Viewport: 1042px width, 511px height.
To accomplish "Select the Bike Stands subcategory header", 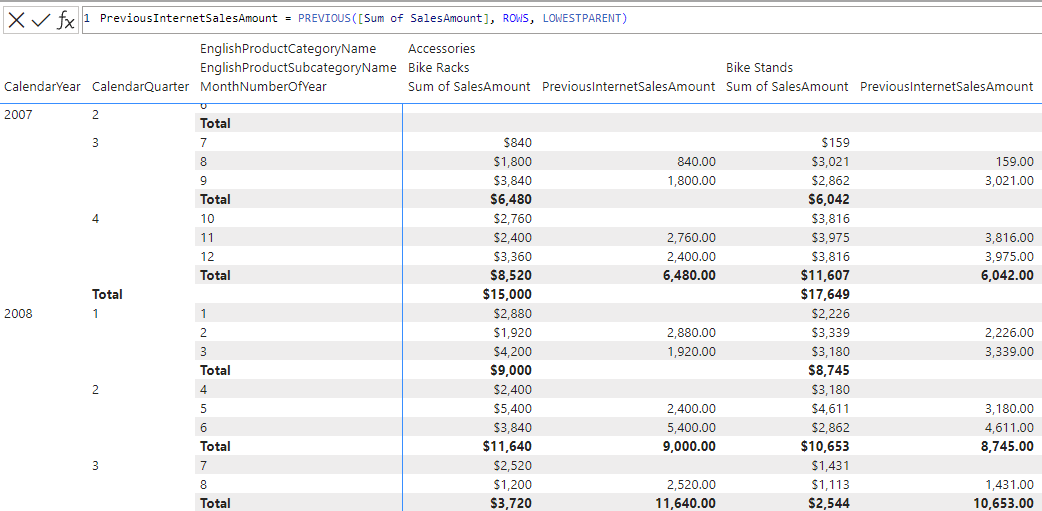I will pyautogui.click(x=759, y=68).
